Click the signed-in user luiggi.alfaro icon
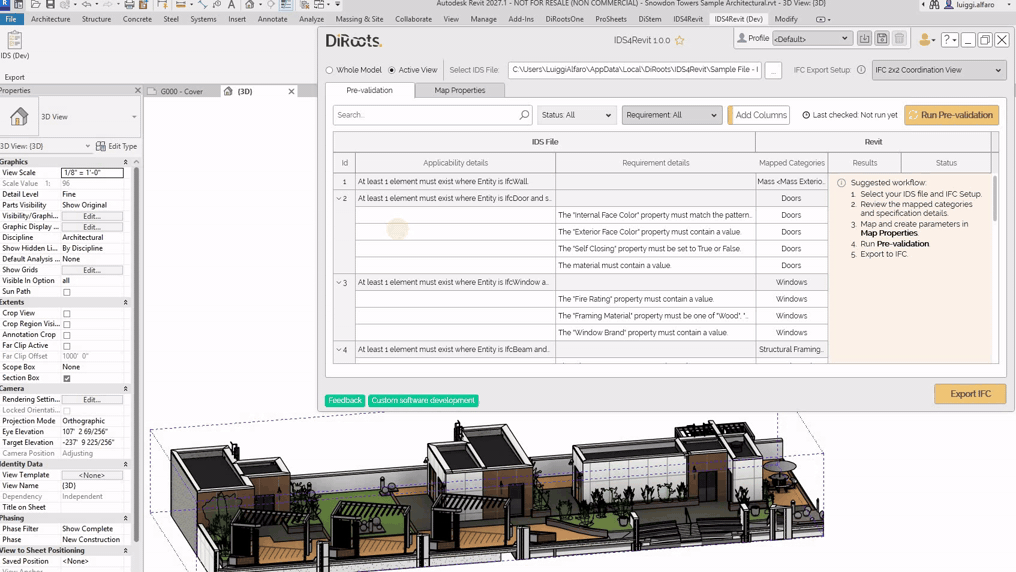 click(x=949, y=5)
